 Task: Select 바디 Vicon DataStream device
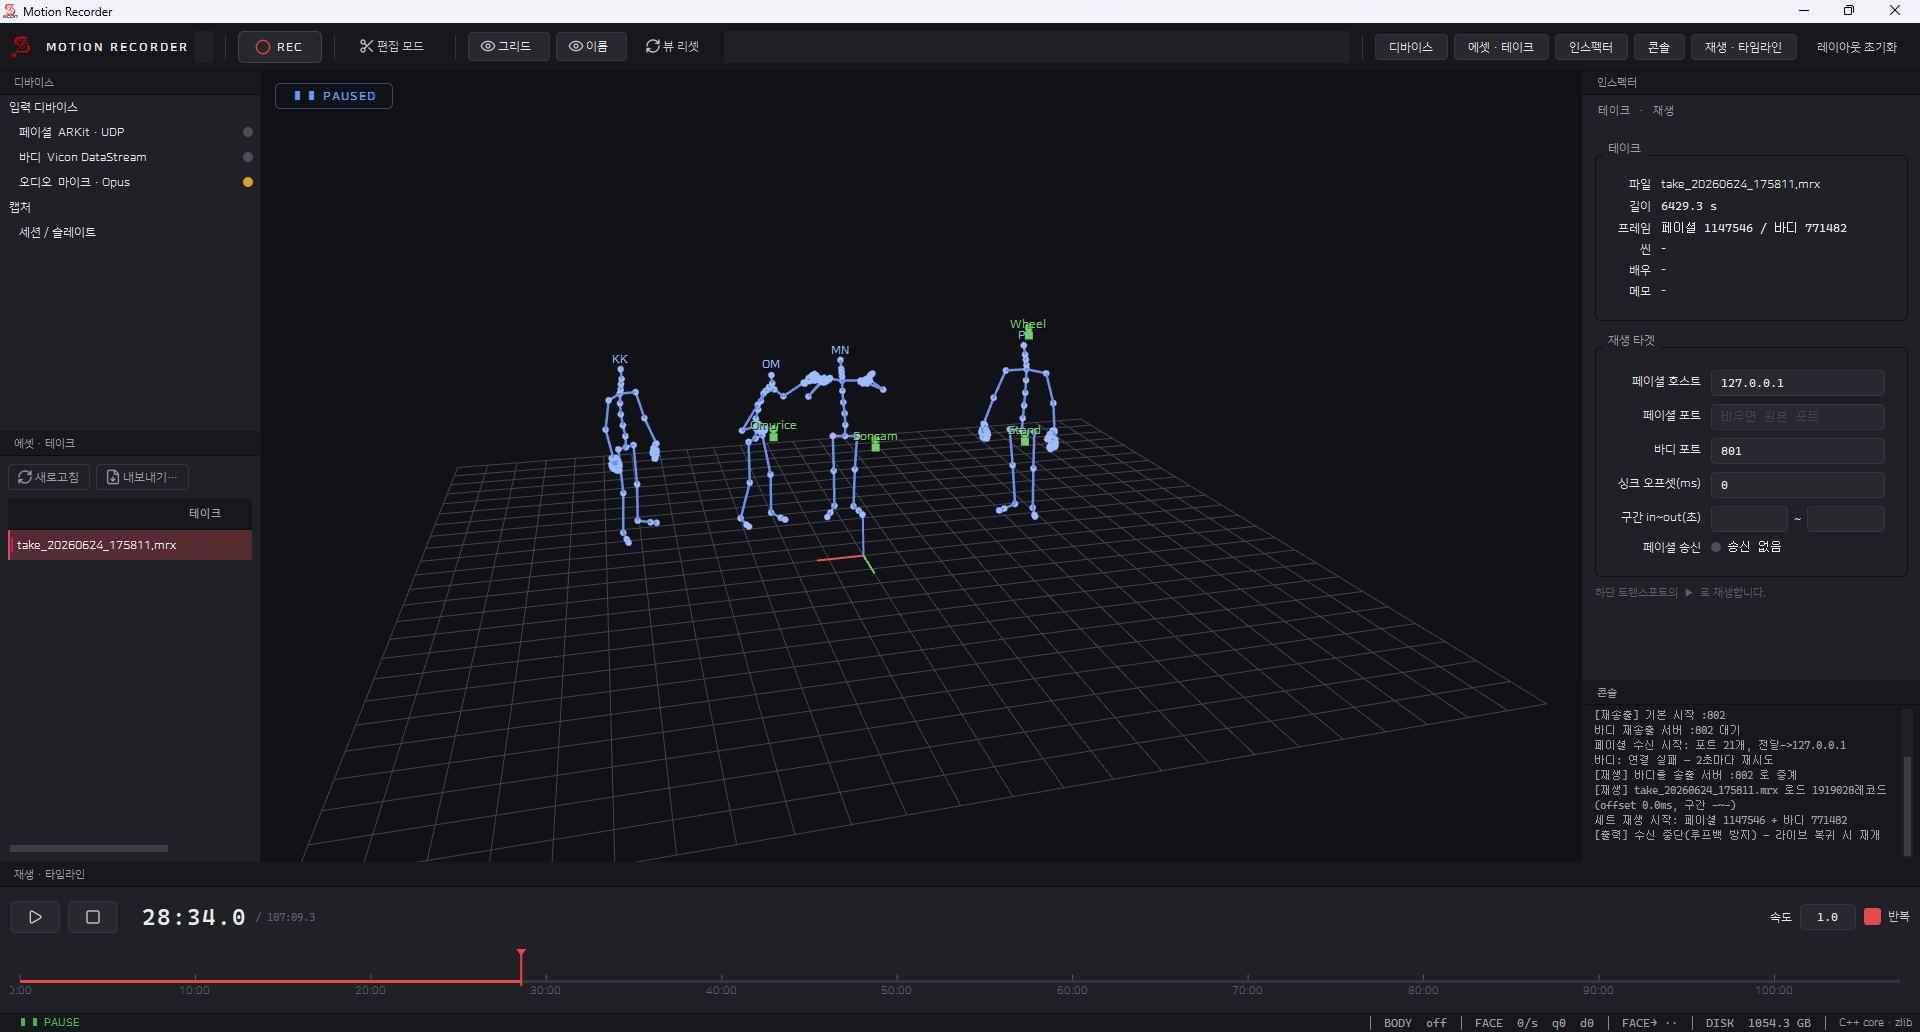(x=130, y=157)
